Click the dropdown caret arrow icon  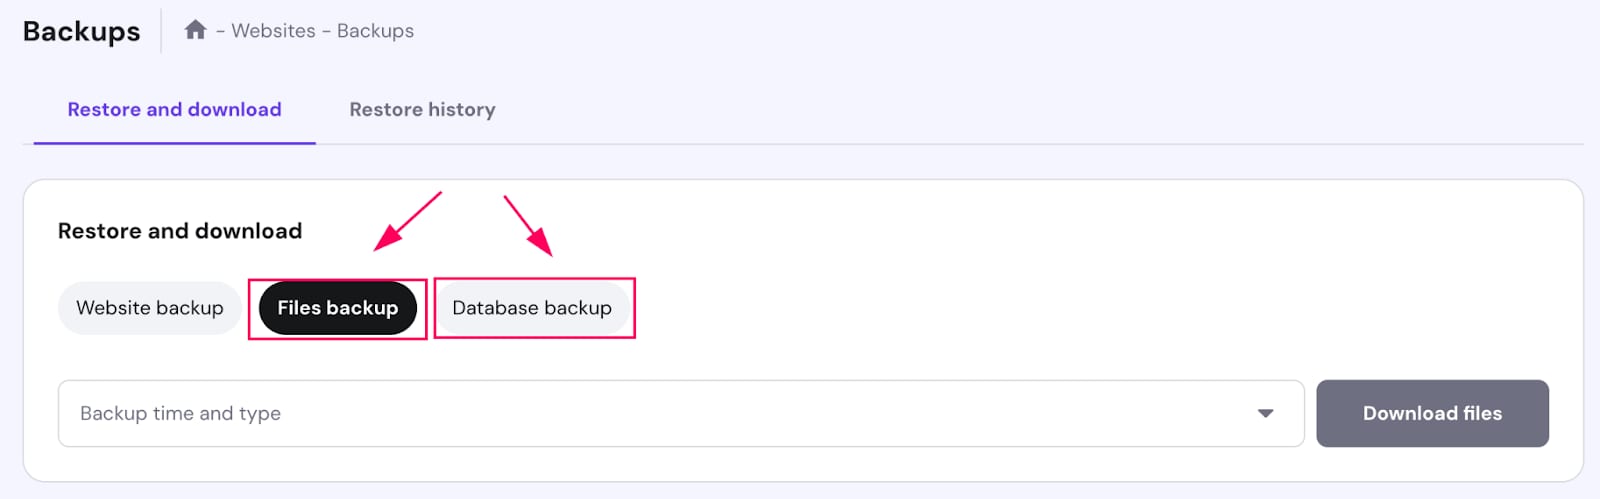pos(1265,413)
